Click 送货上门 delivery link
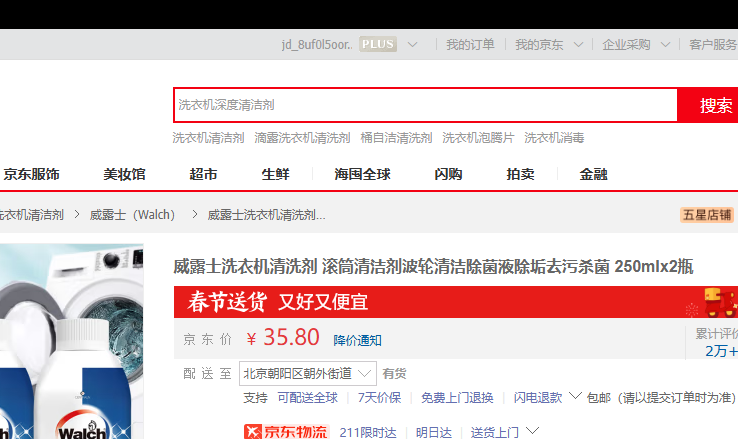Image resolution: width=738 pixels, height=439 pixels. click(x=495, y=432)
